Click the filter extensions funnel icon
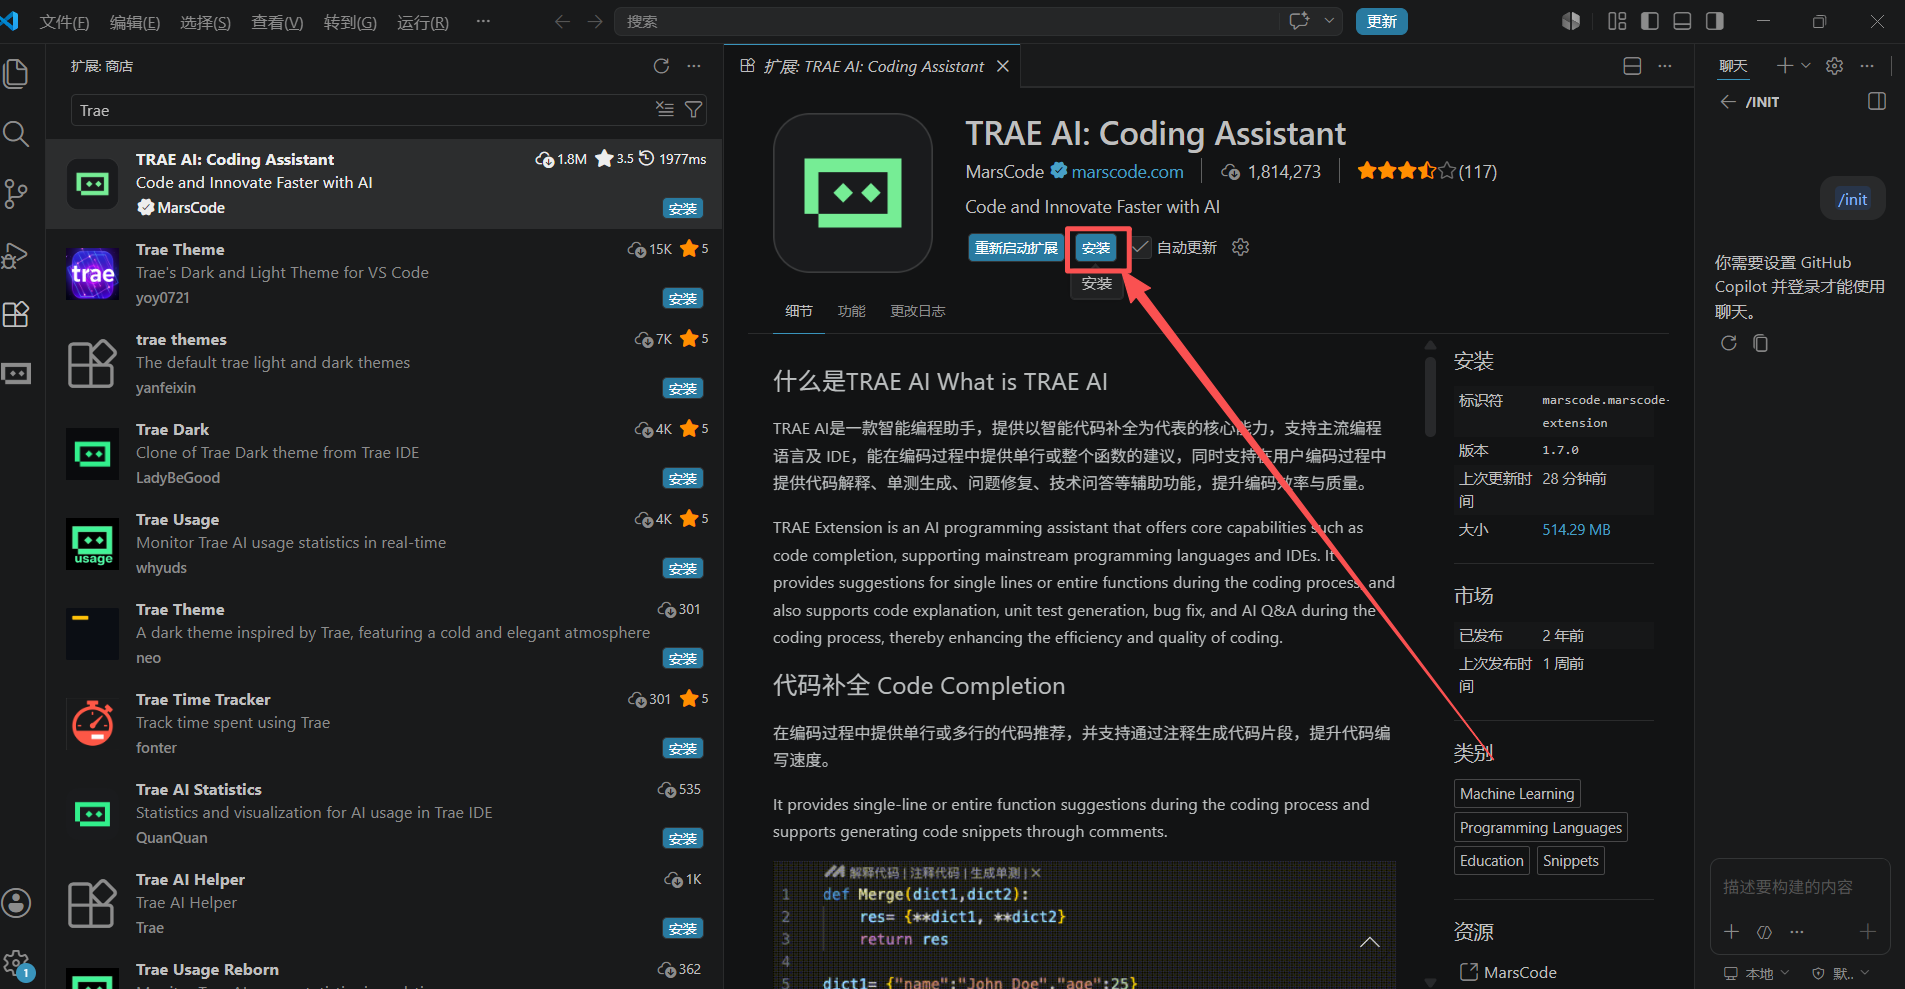This screenshot has width=1905, height=989. pos(693,109)
